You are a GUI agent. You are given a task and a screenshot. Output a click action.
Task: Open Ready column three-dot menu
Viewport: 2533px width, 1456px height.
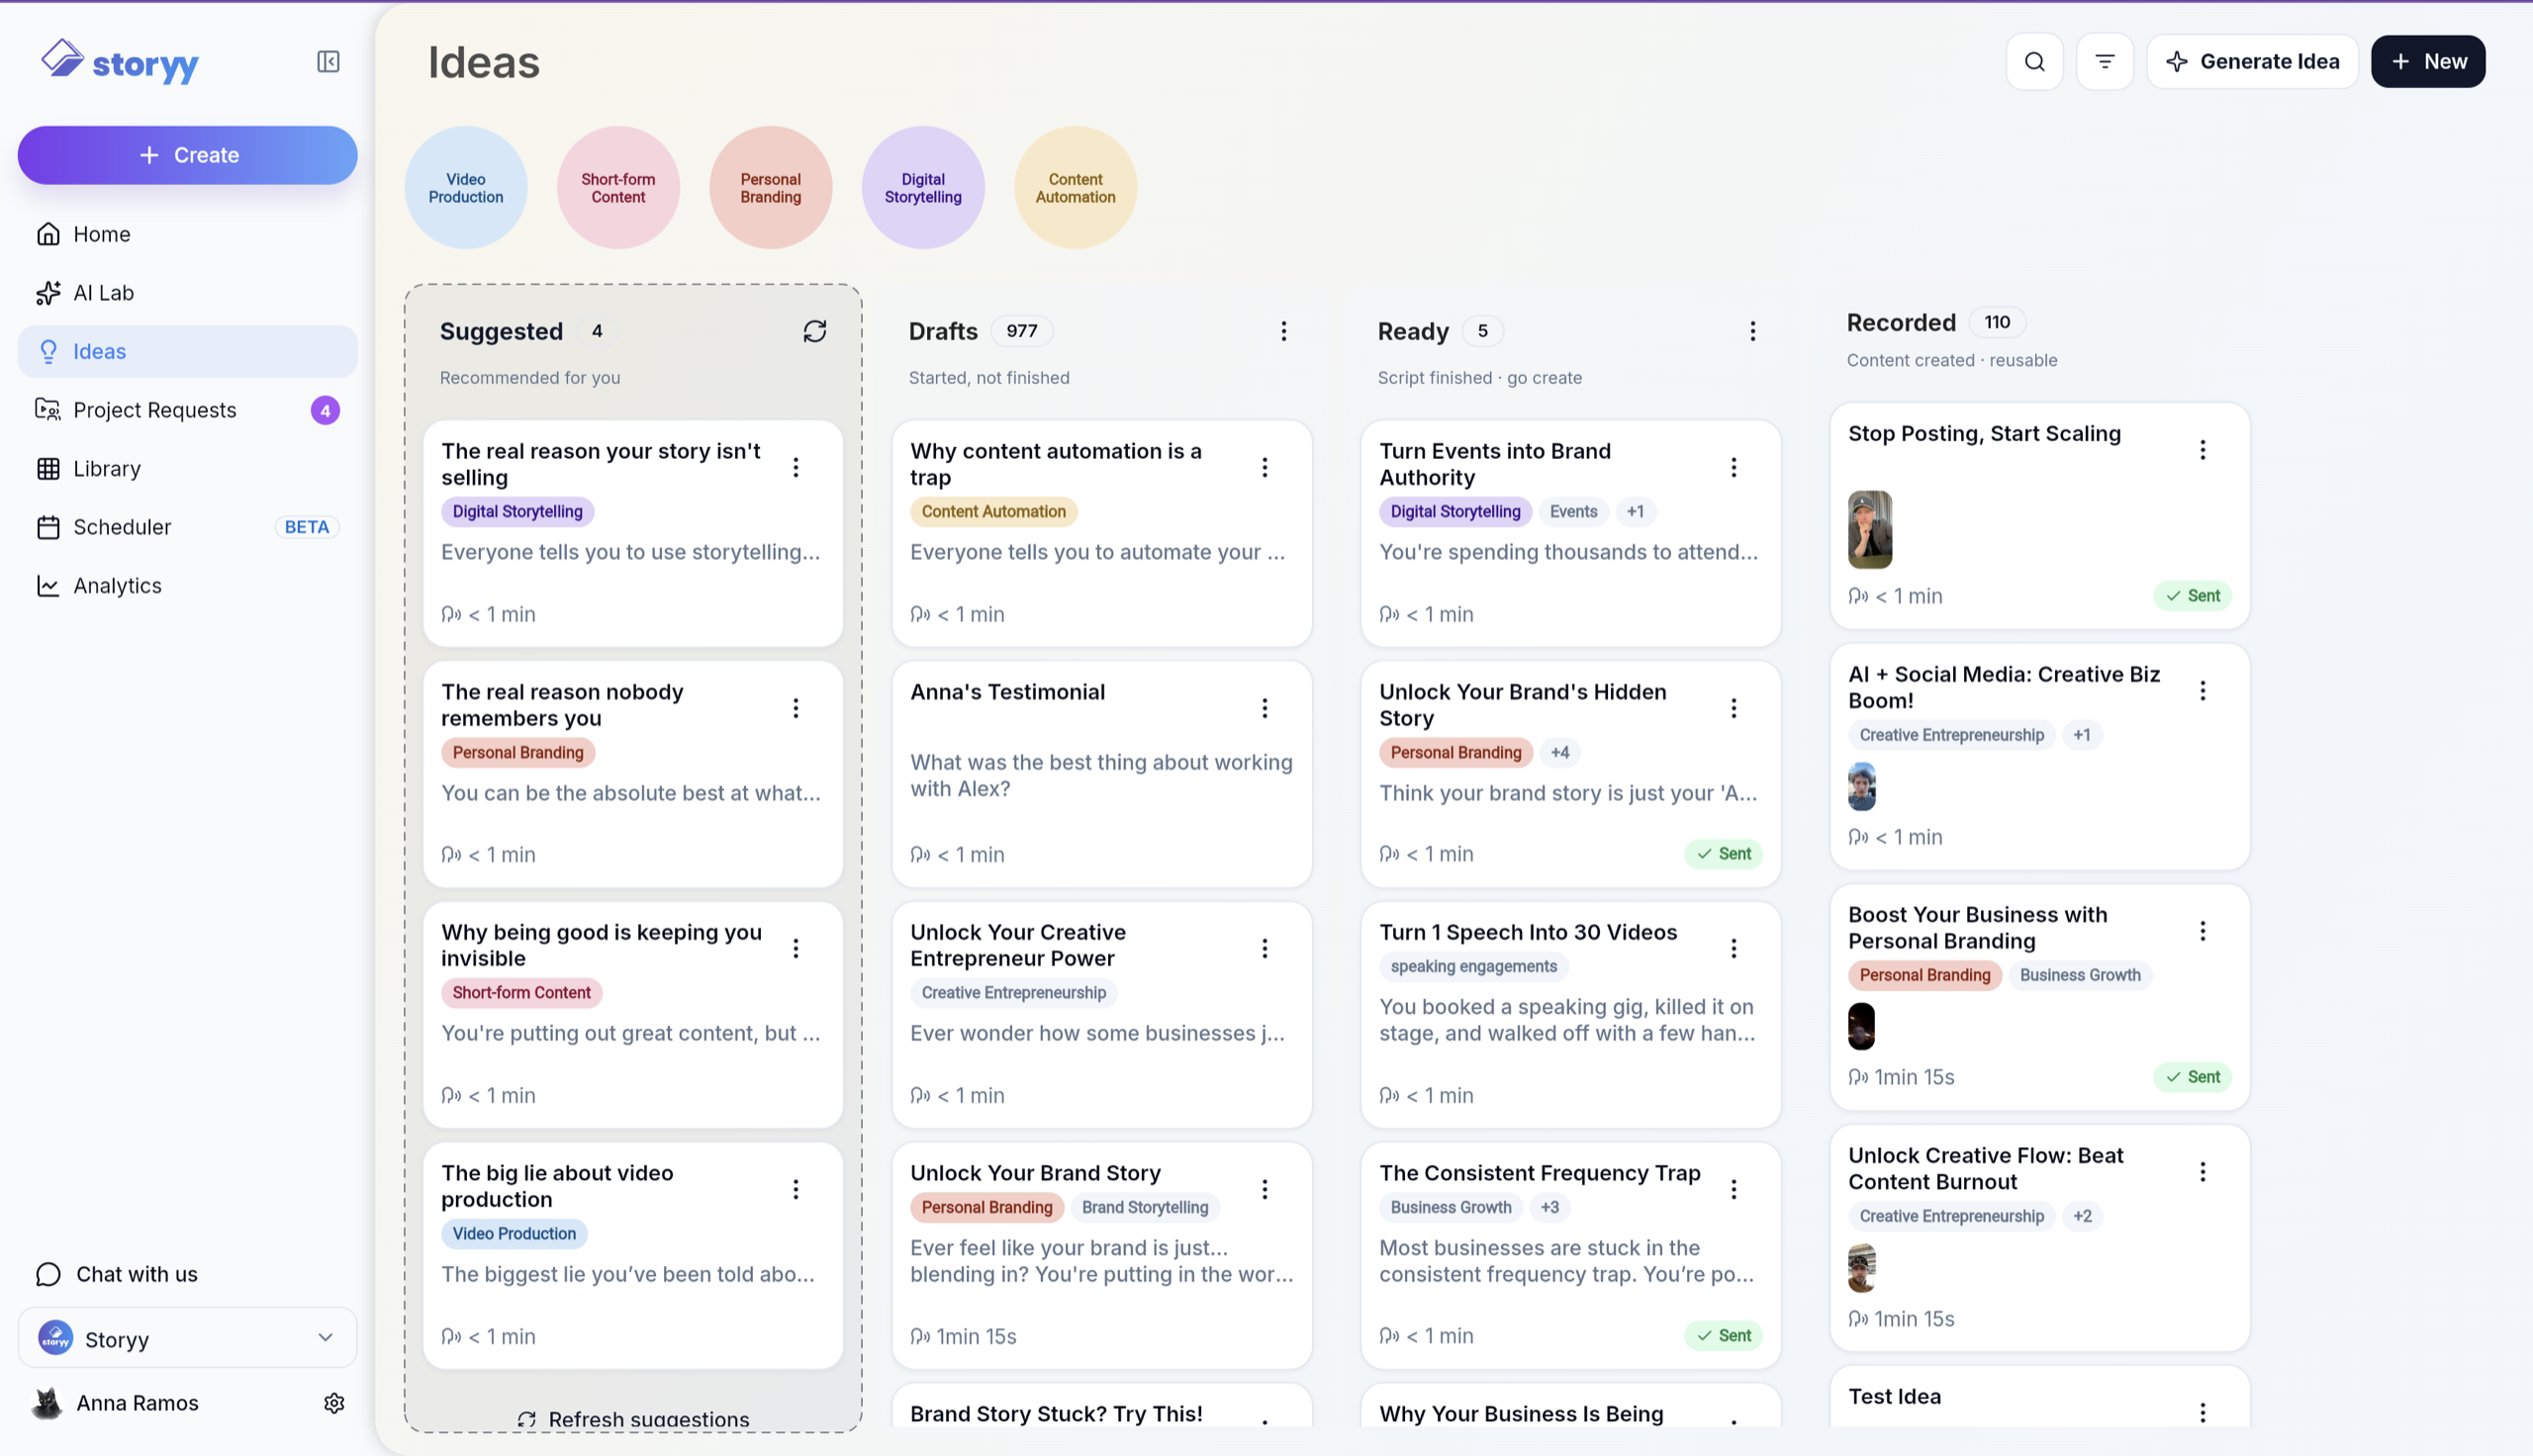(1752, 331)
